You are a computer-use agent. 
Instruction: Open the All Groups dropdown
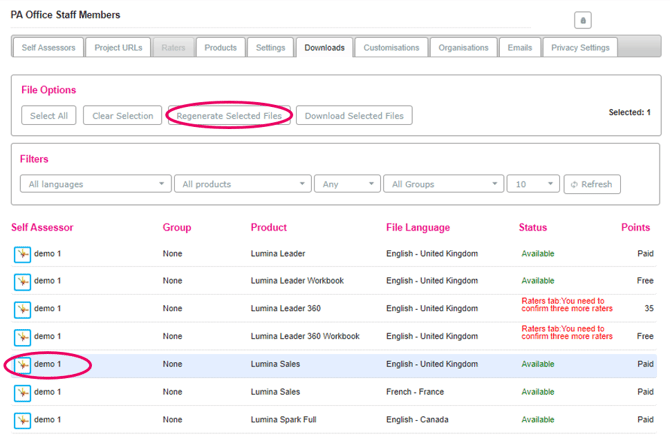pyautogui.click(x=443, y=184)
